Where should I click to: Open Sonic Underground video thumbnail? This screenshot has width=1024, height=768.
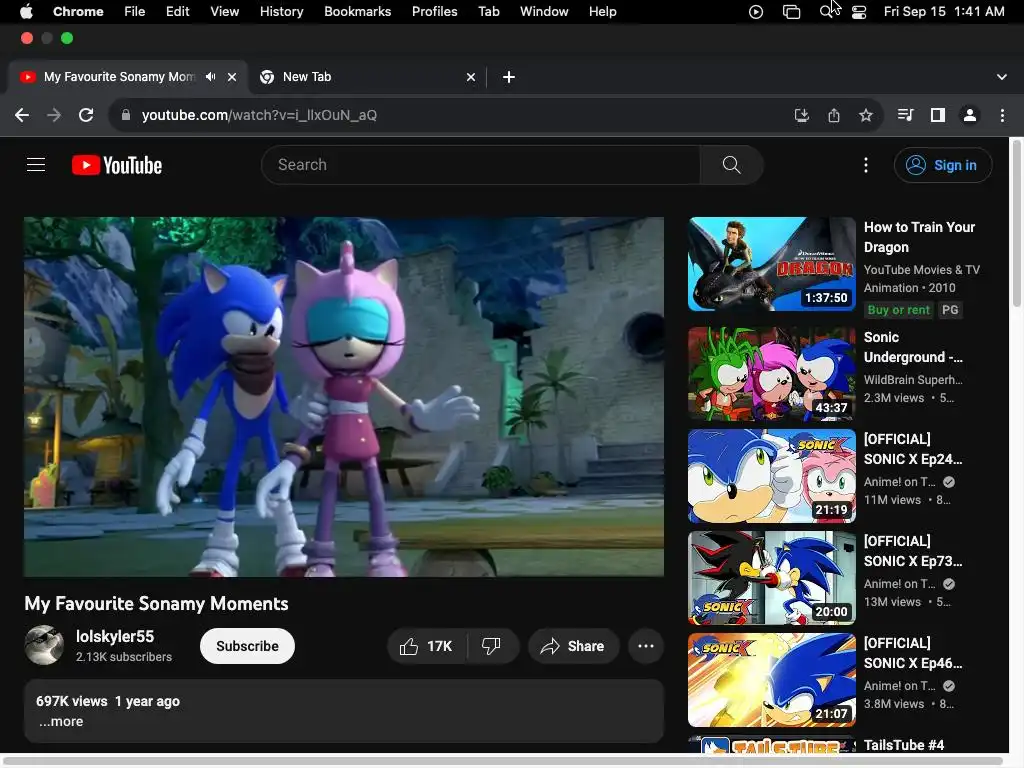pyautogui.click(x=771, y=374)
